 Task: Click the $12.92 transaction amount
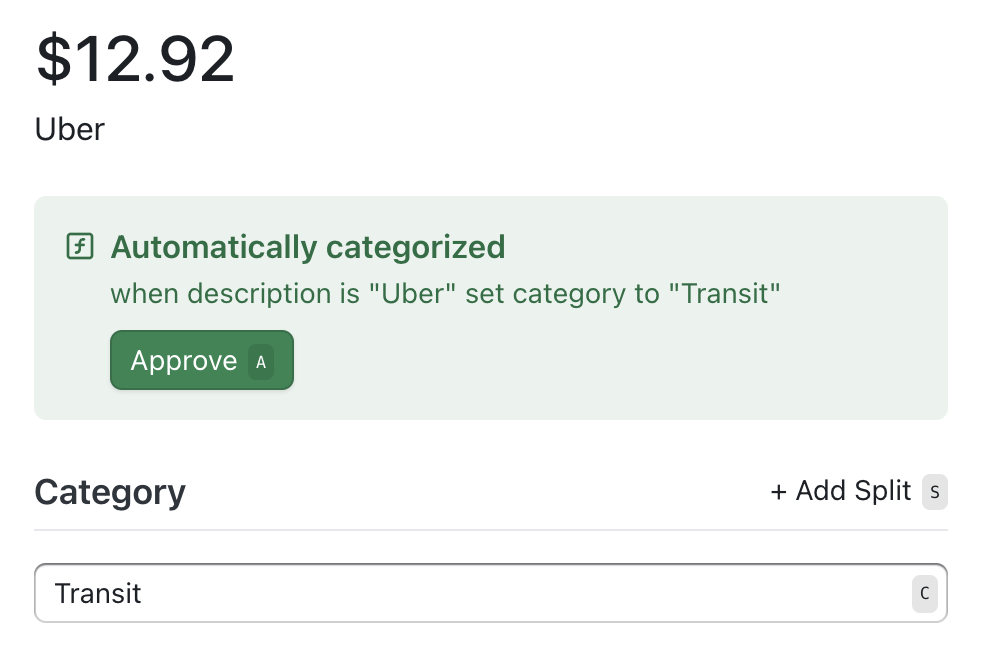[135, 57]
